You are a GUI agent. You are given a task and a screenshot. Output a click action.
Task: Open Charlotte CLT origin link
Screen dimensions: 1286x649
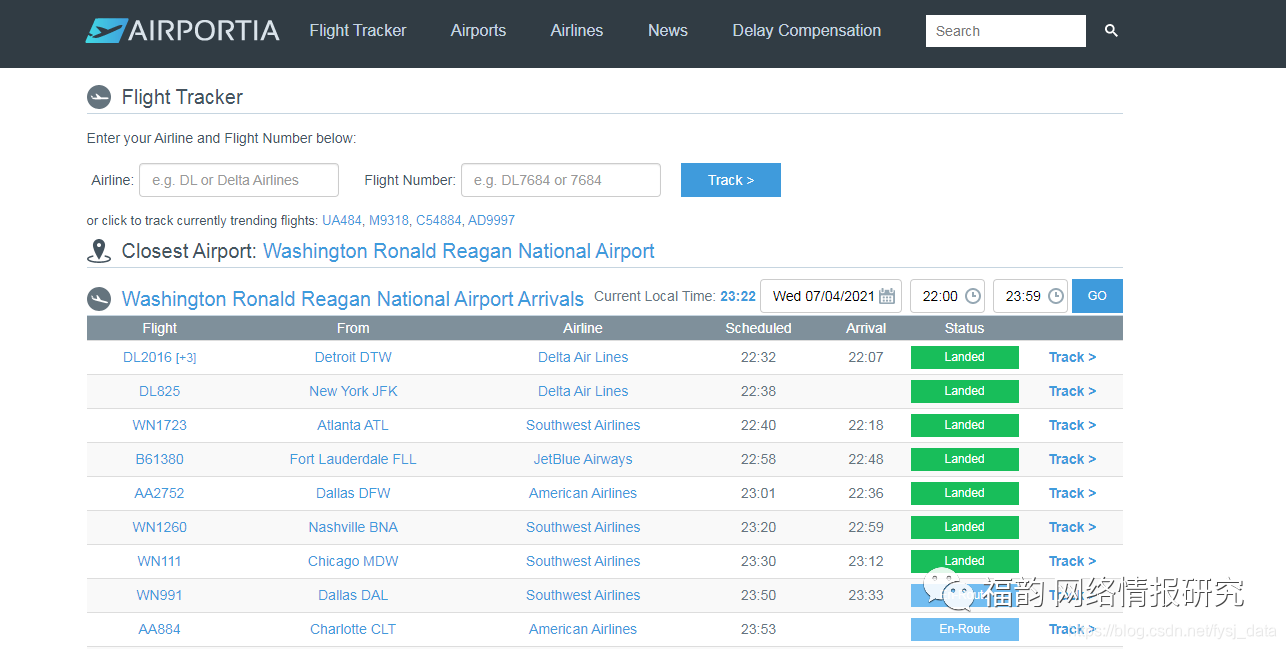pos(353,629)
